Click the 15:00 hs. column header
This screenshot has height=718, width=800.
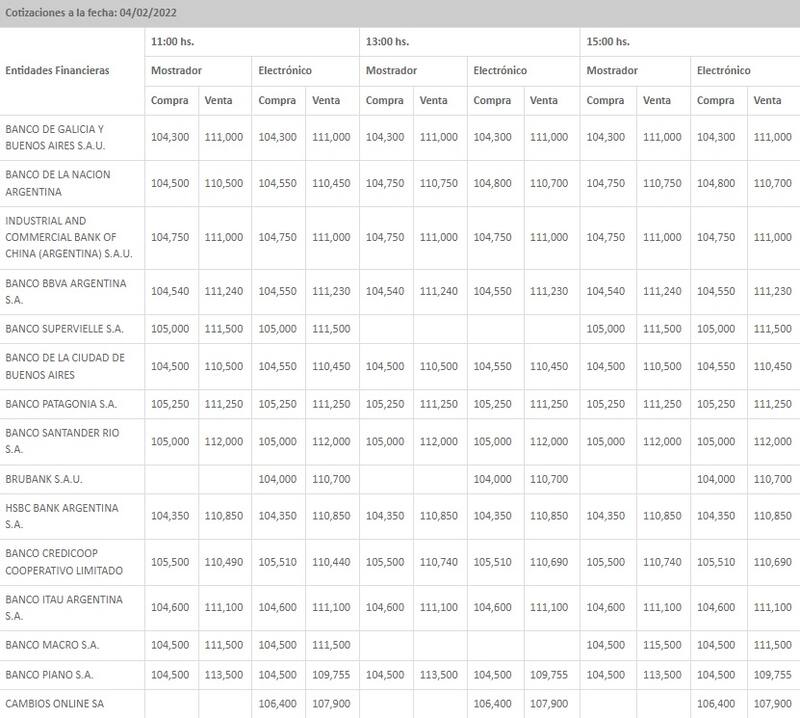607,42
